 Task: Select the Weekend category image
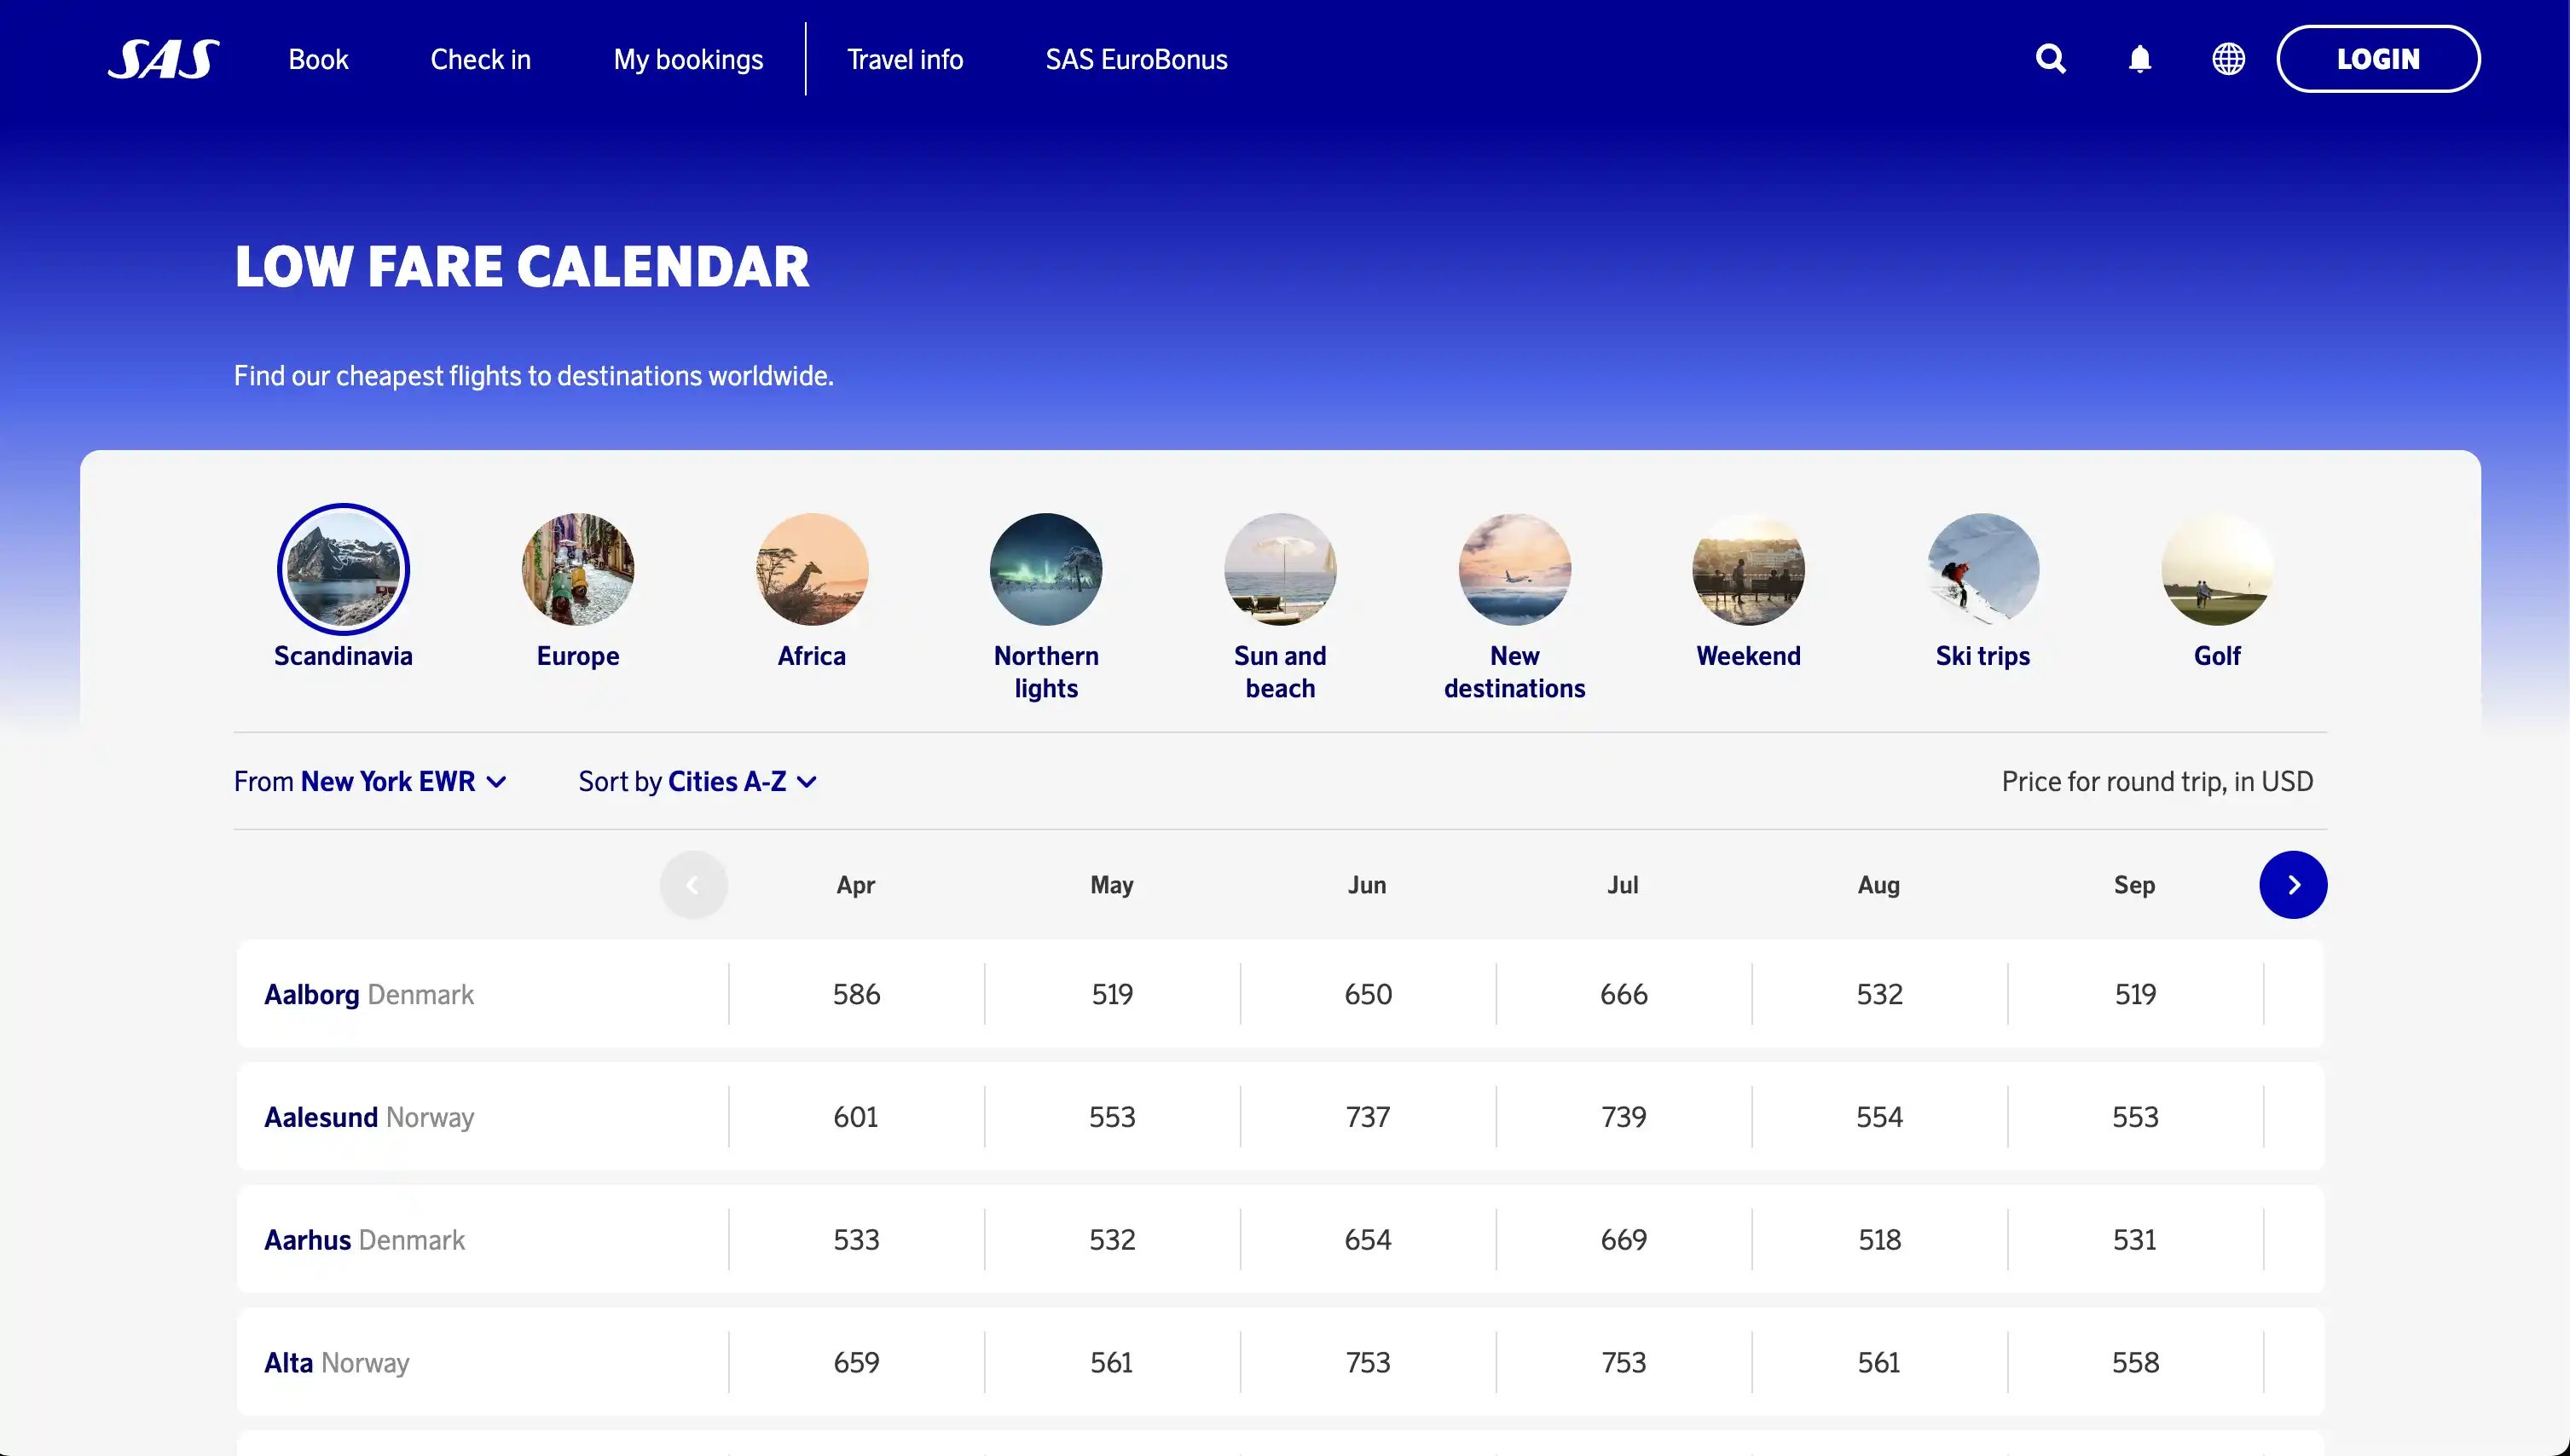pos(1748,569)
